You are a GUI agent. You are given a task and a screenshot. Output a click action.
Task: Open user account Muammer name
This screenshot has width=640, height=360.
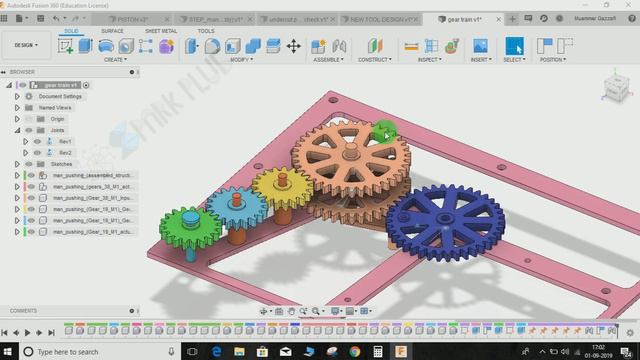click(x=595, y=18)
